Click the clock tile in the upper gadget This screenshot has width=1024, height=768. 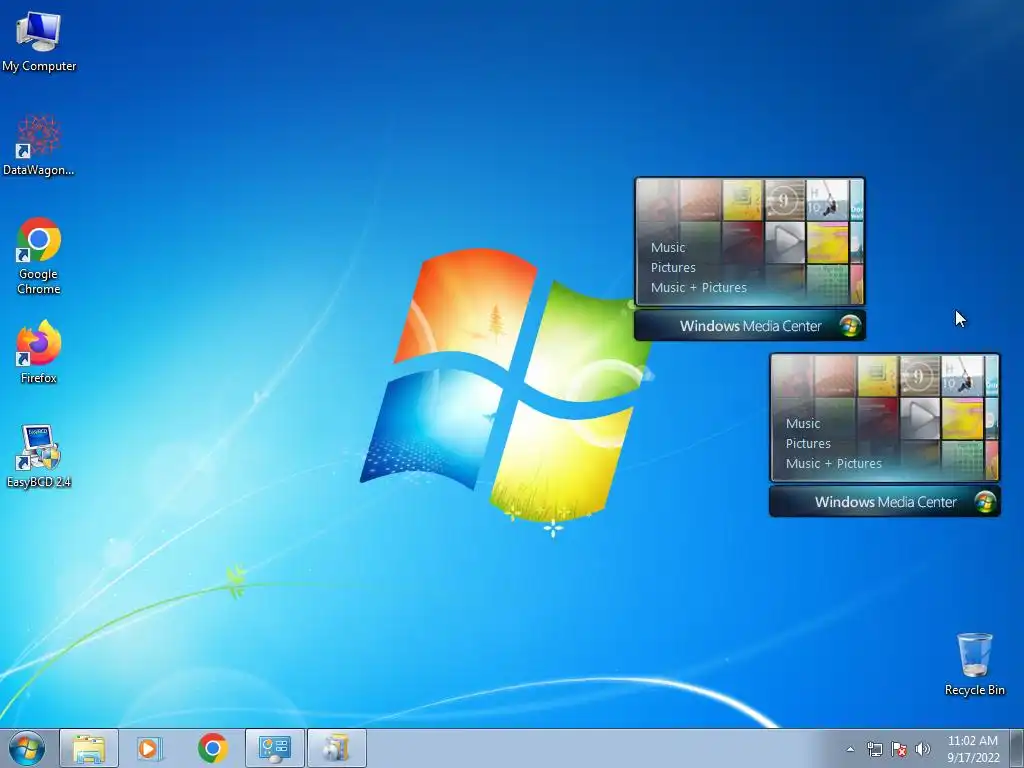[x=785, y=200]
